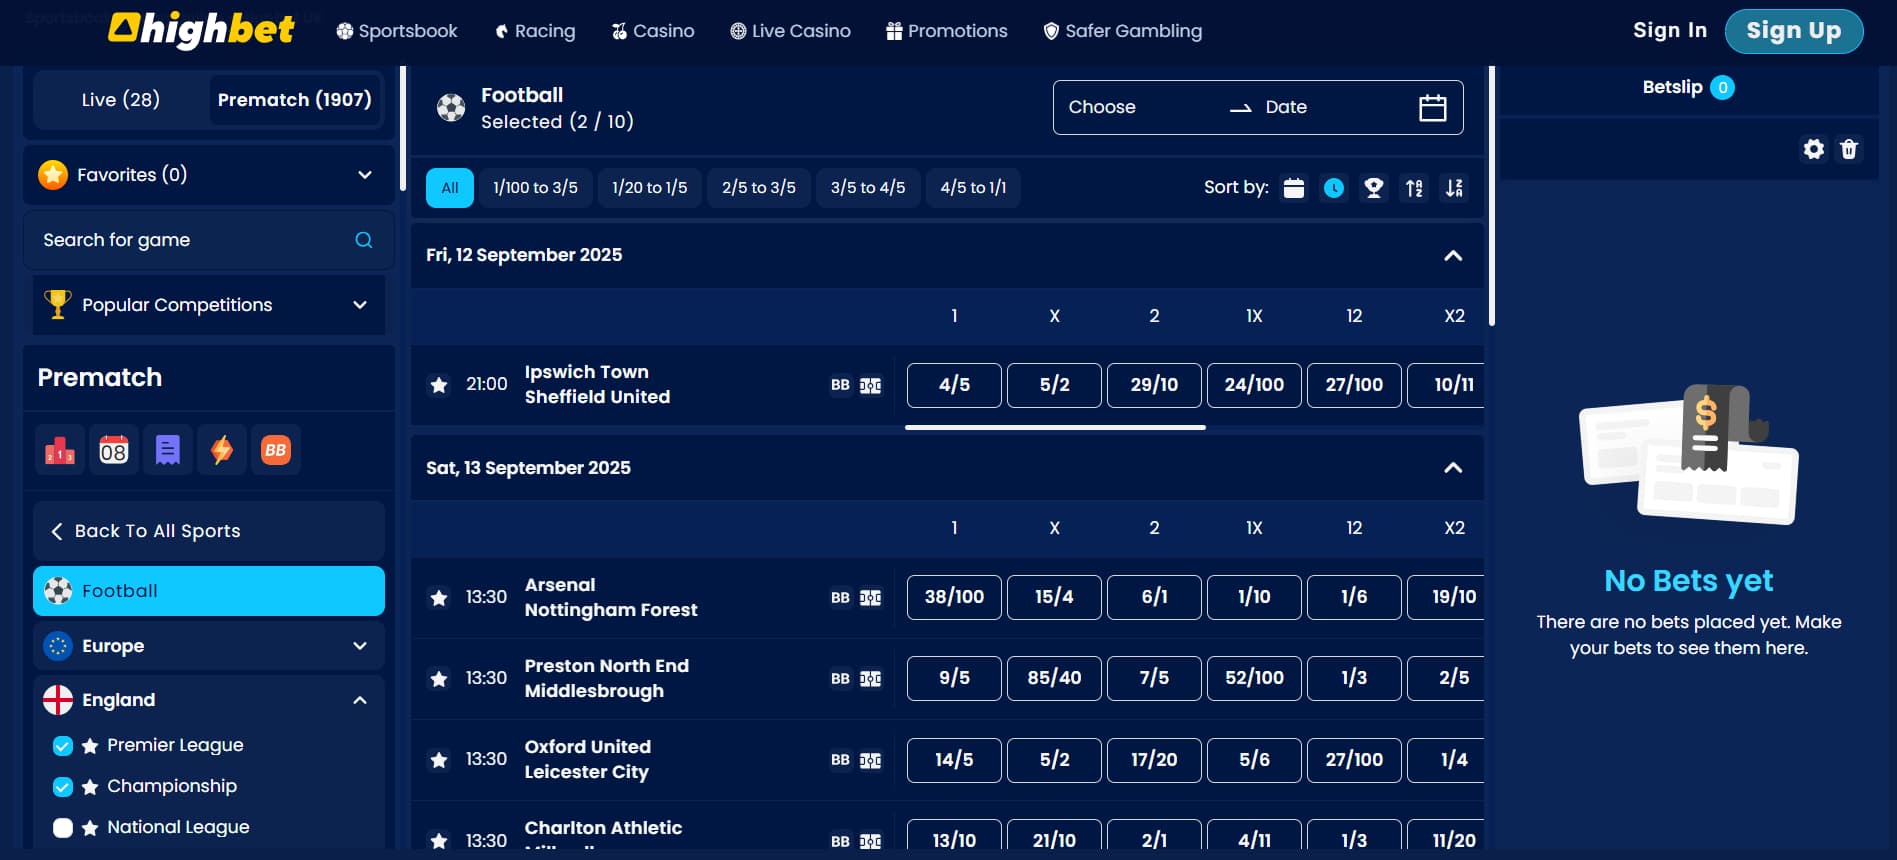The width and height of the screenshot is (1897, 860).
Task: Open Sportsbook menu
Action: 397,31
